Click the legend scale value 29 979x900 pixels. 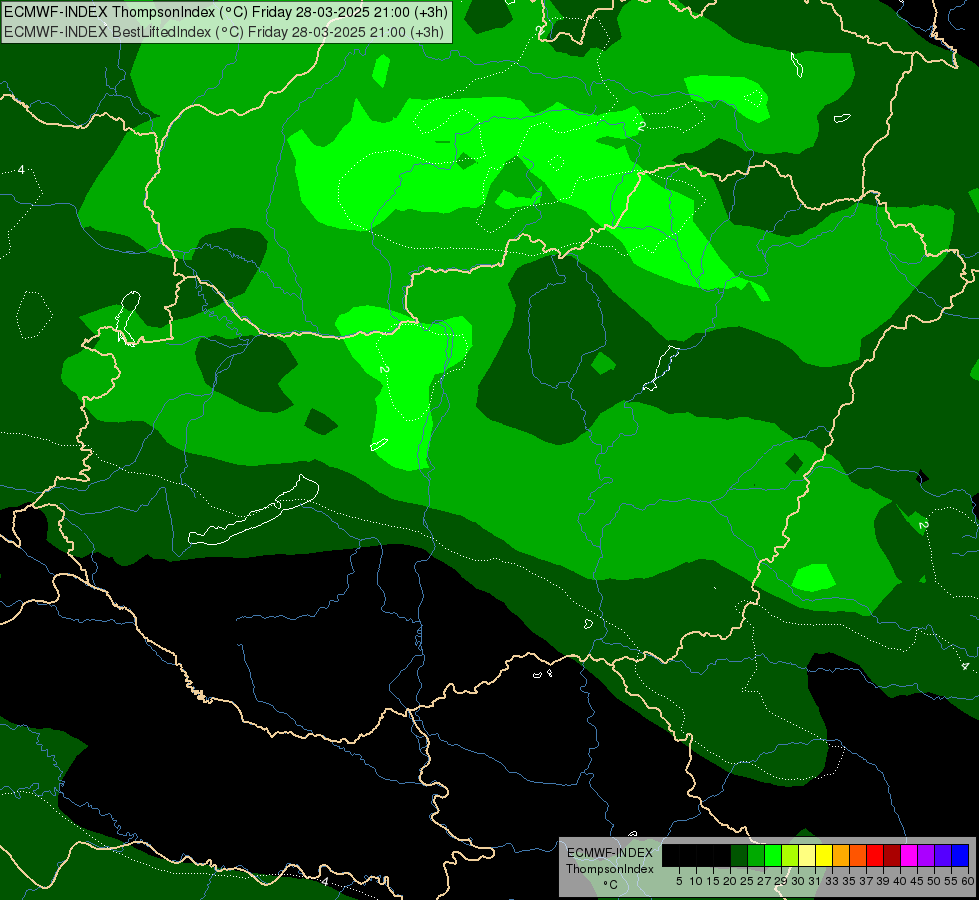pos(781,881)
